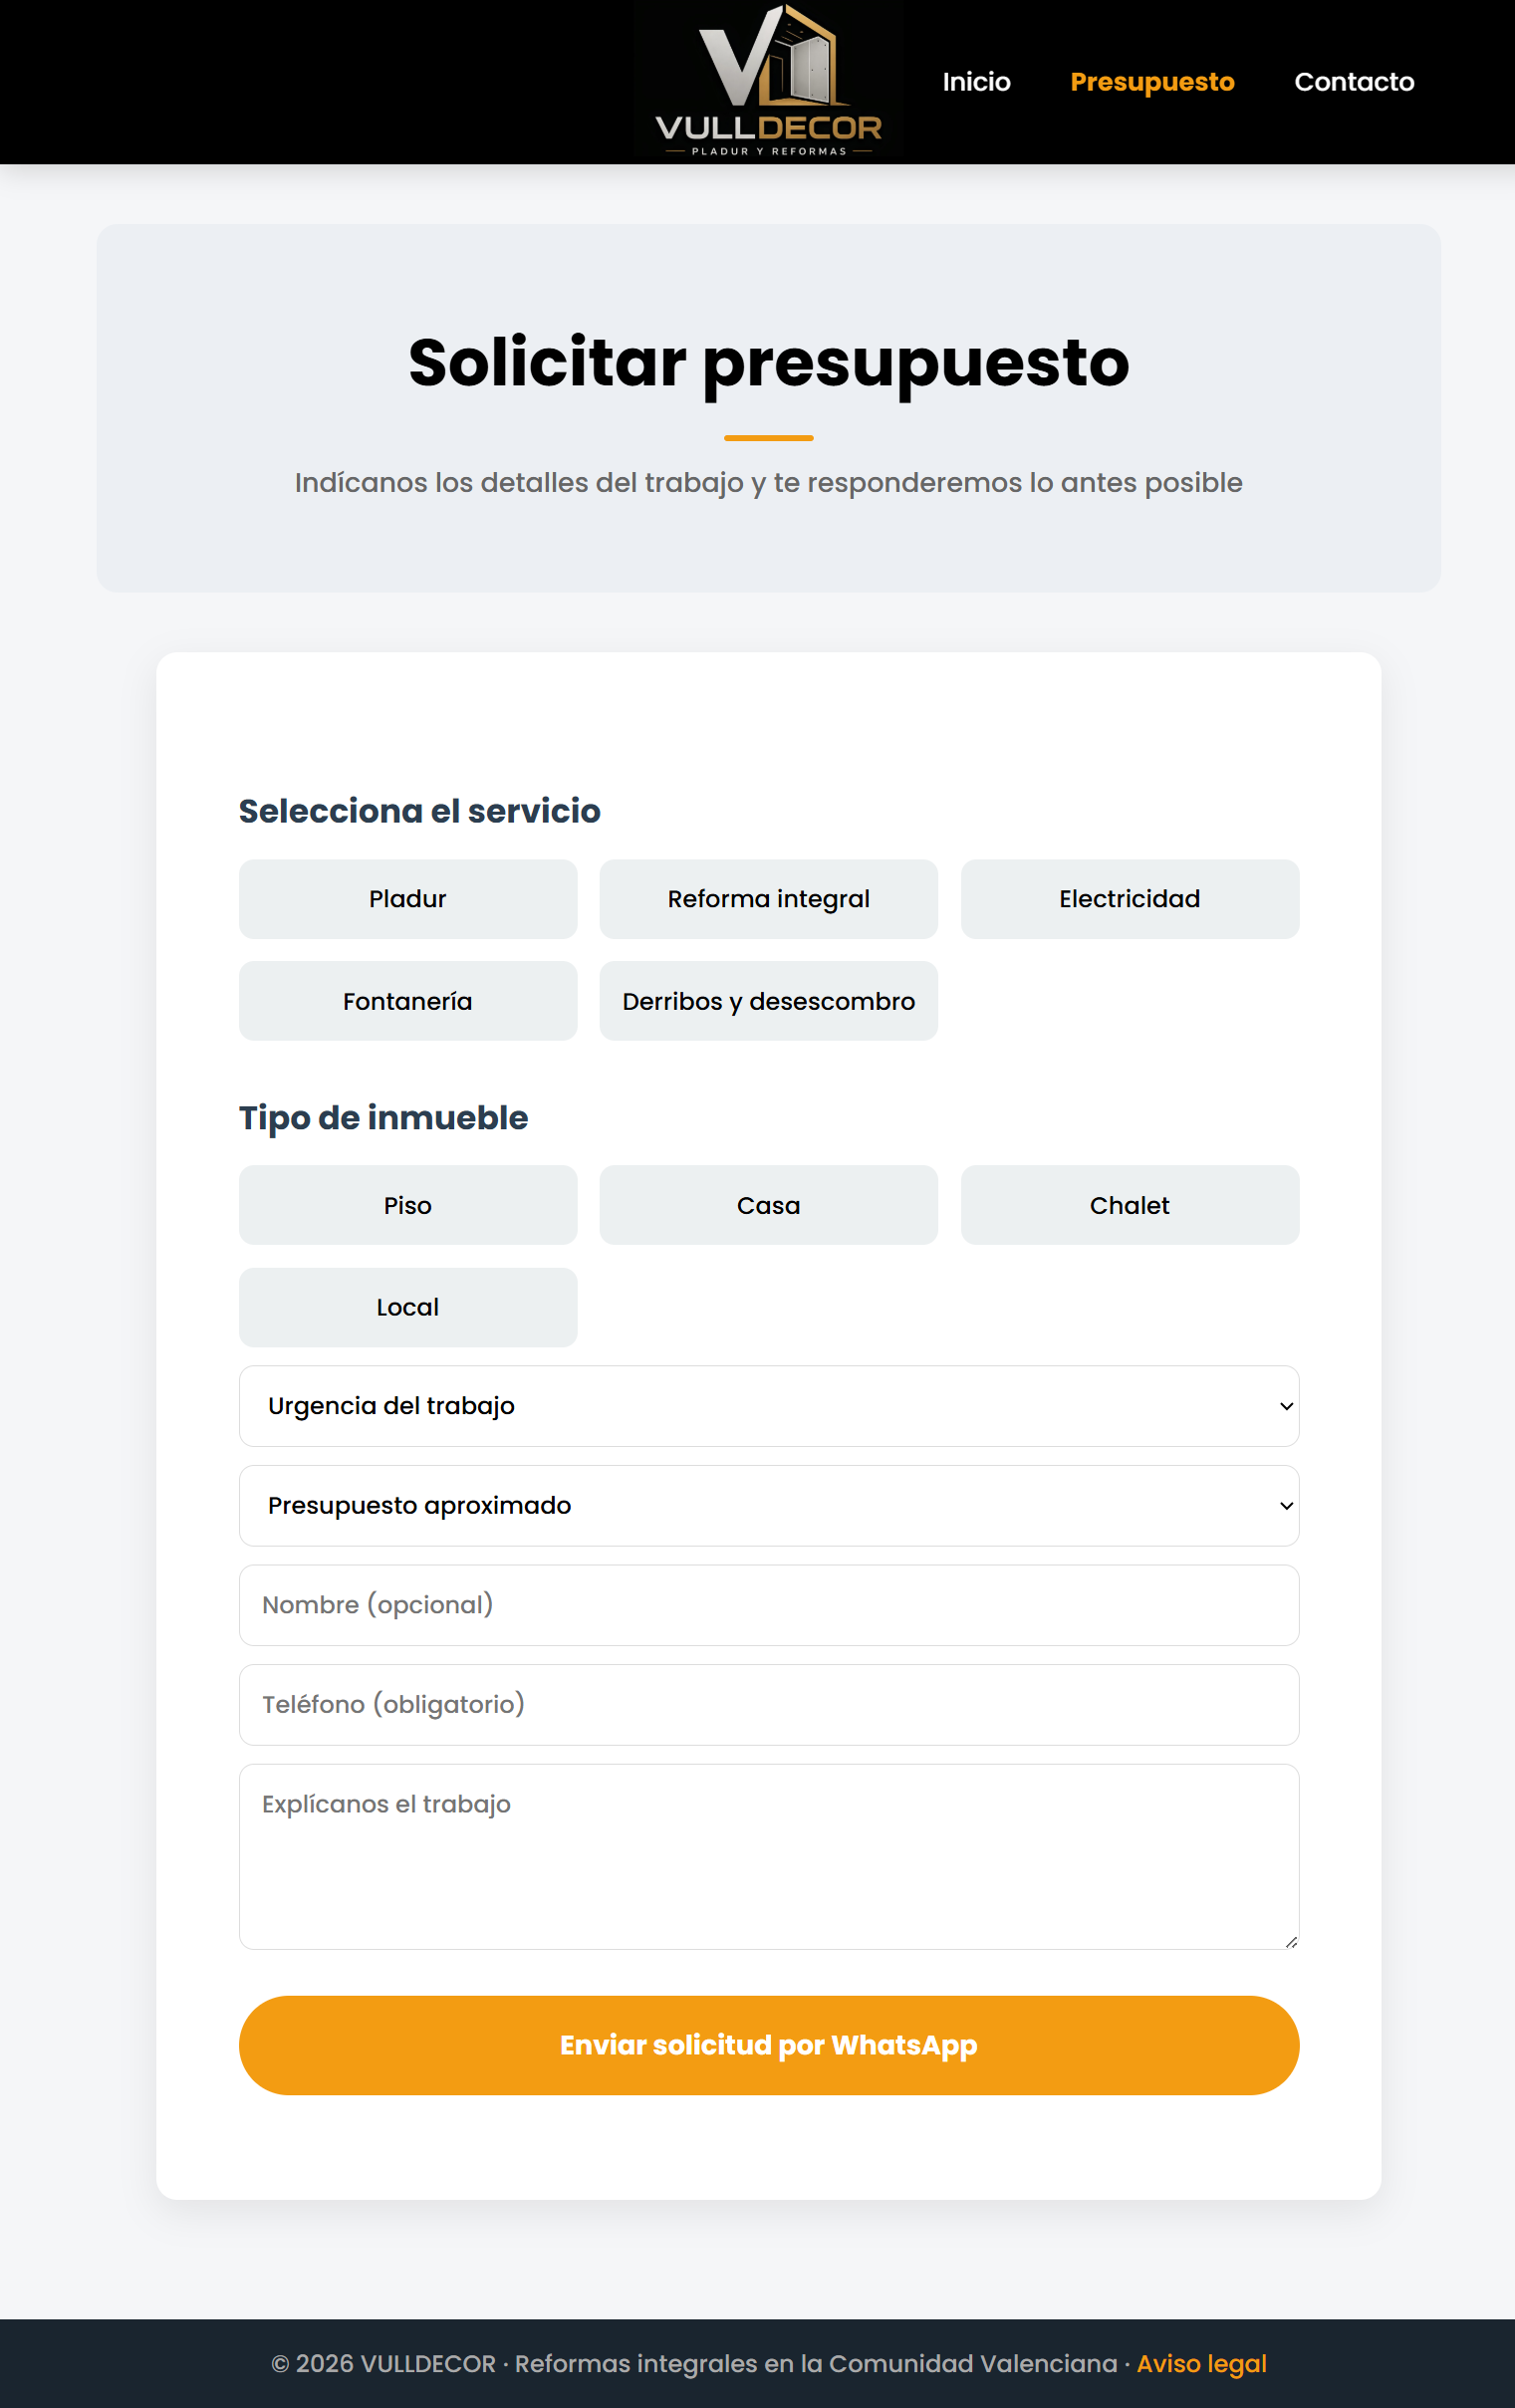Click Enviar solicitud por WhatsApp button
This screenshot has height=2408, width=1515.
[769, 2045]
